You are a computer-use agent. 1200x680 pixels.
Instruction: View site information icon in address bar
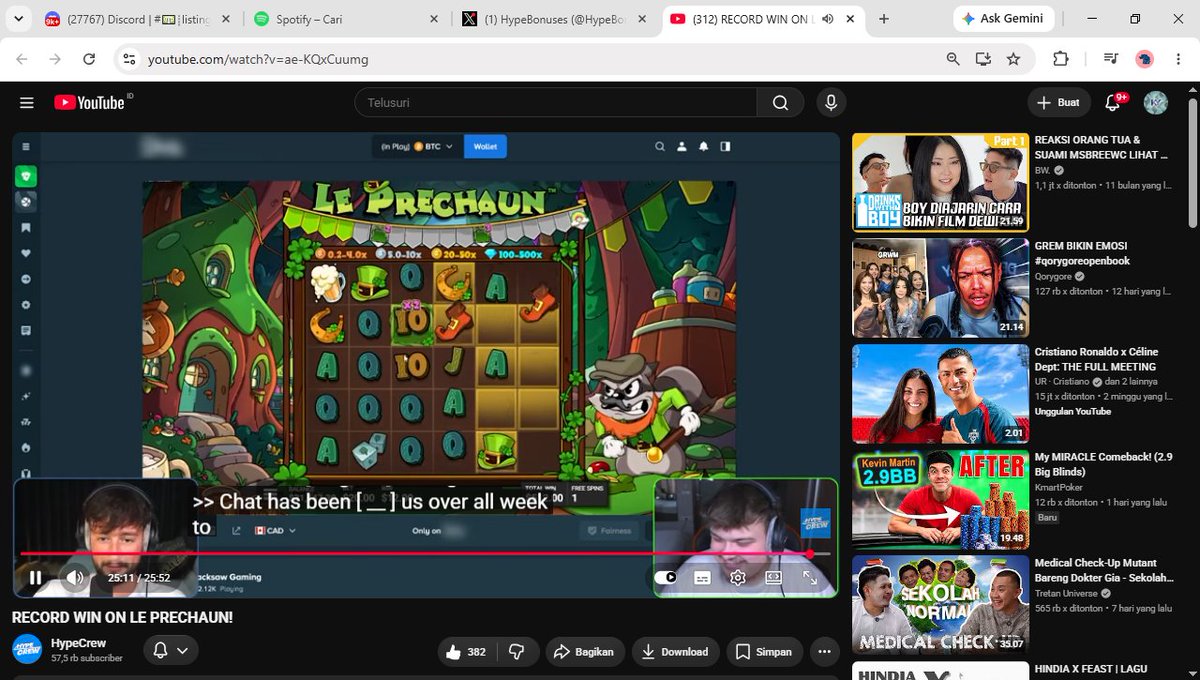(128, 59)
